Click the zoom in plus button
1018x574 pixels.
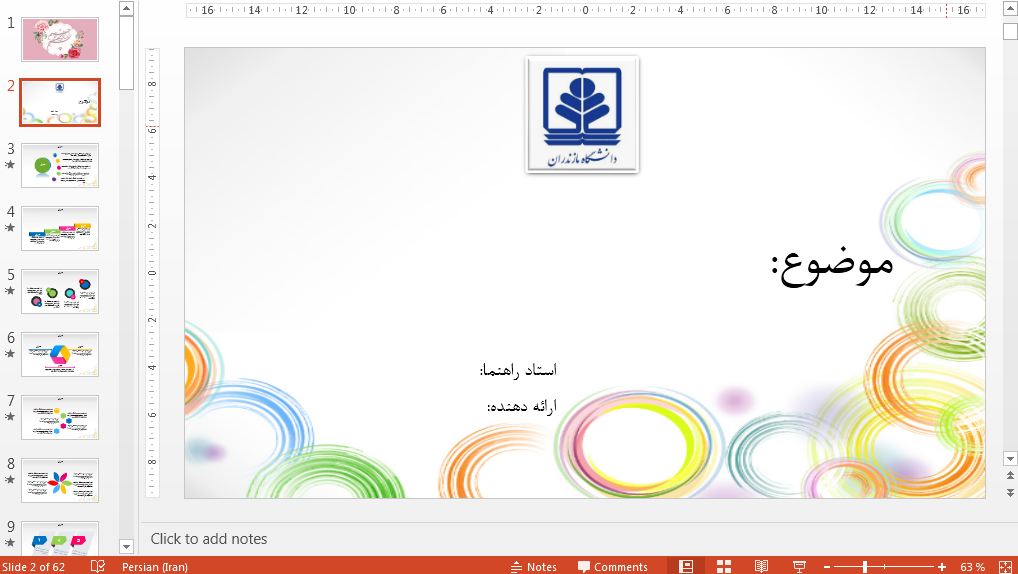pyautogui.click(x=942, y=567)
